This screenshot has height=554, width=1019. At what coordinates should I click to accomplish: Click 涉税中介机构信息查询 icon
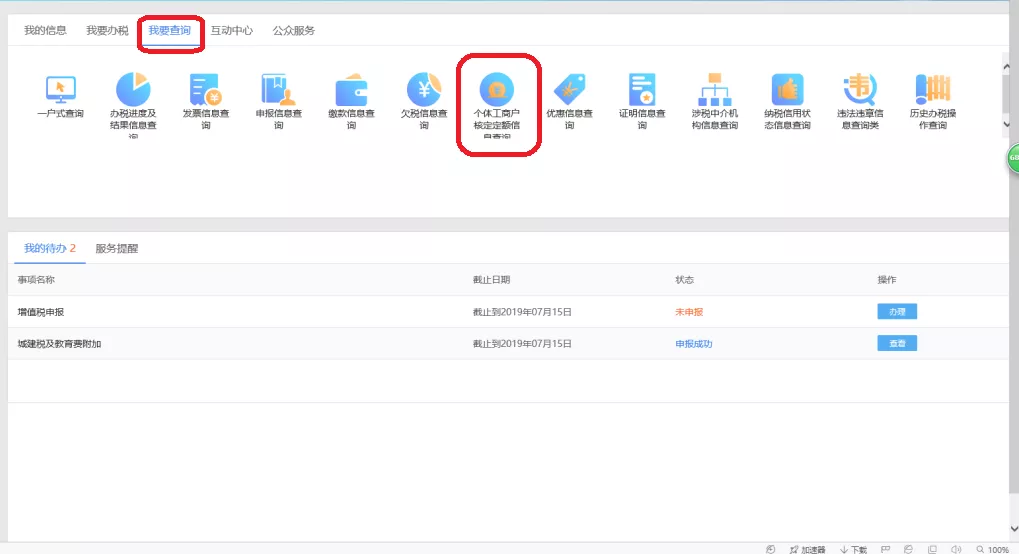(715, 89)
